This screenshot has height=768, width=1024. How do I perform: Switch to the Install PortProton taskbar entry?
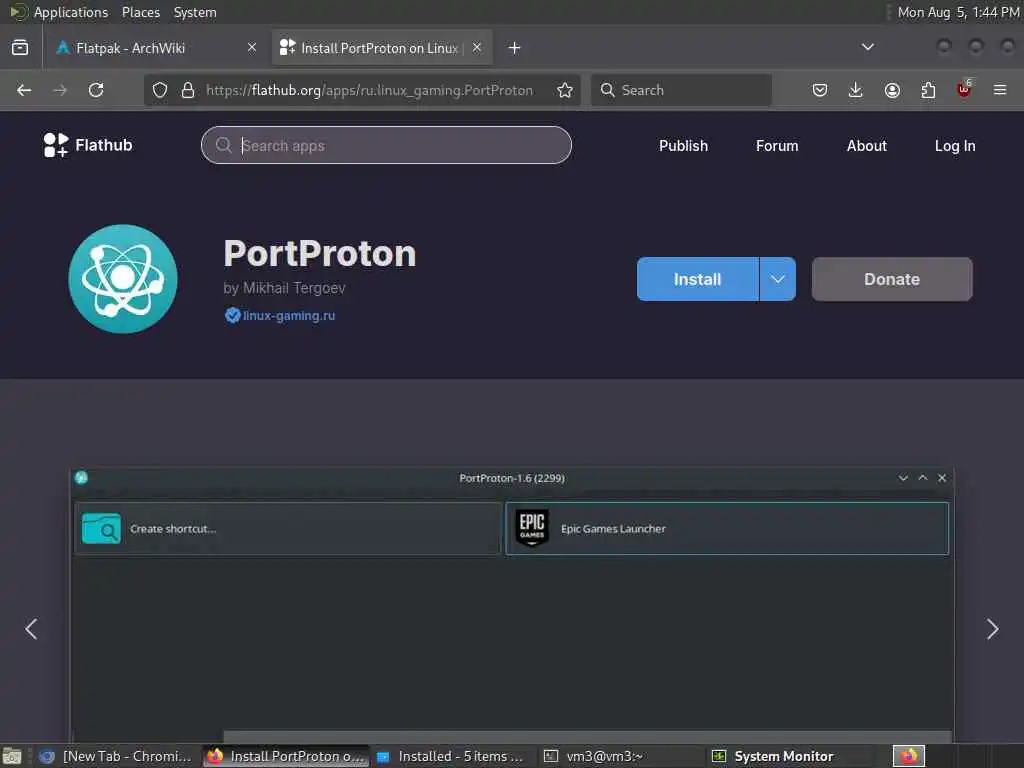286,756
